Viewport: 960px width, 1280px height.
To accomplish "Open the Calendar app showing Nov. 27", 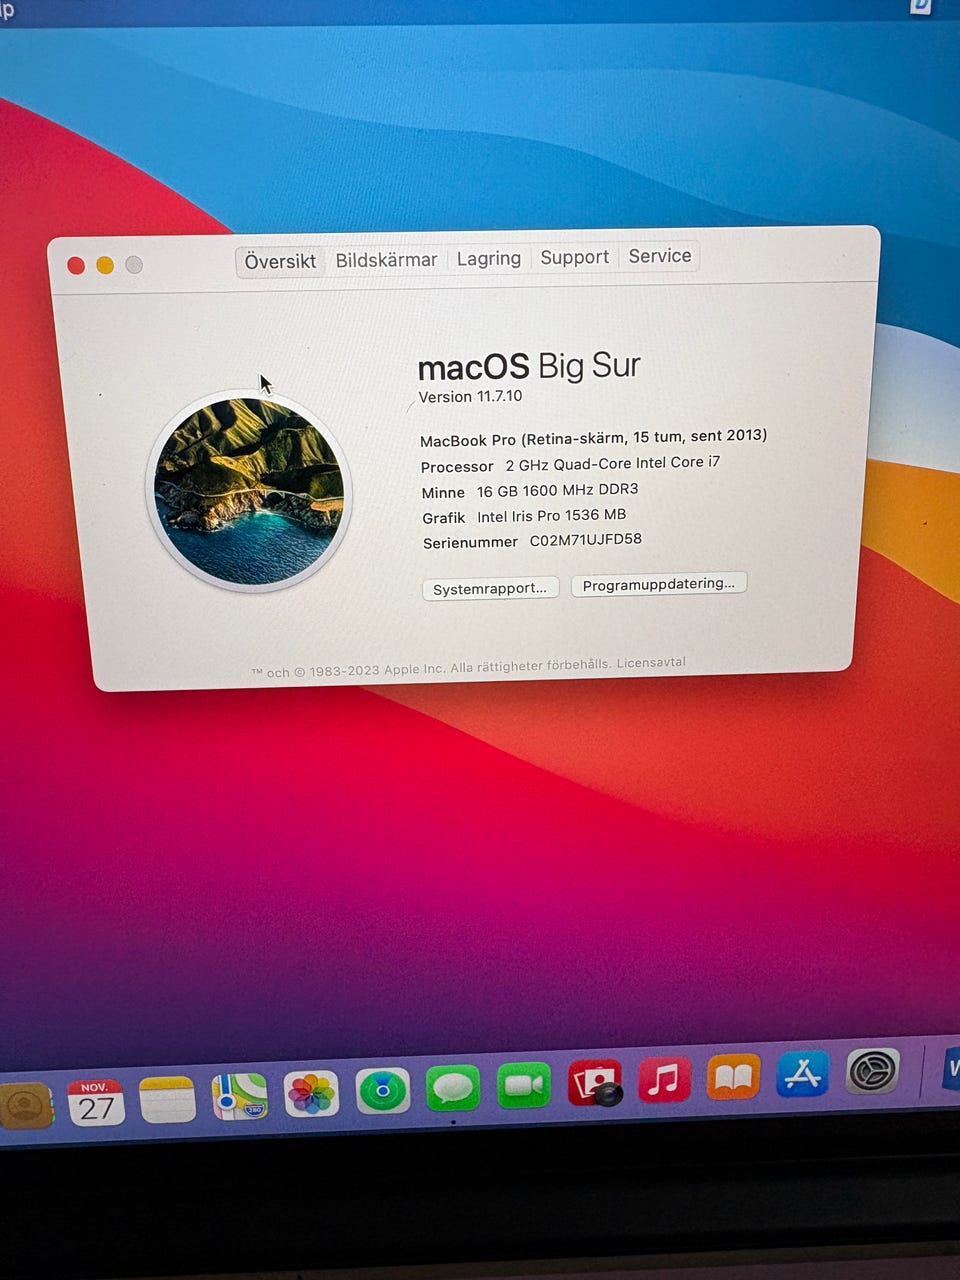I will [x=96, y=1103].
